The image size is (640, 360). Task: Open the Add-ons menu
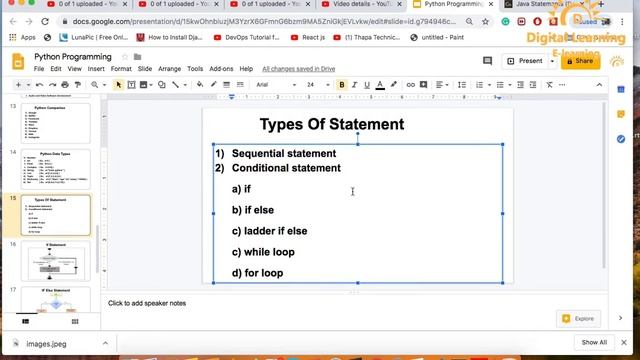[x=221, y=69]
